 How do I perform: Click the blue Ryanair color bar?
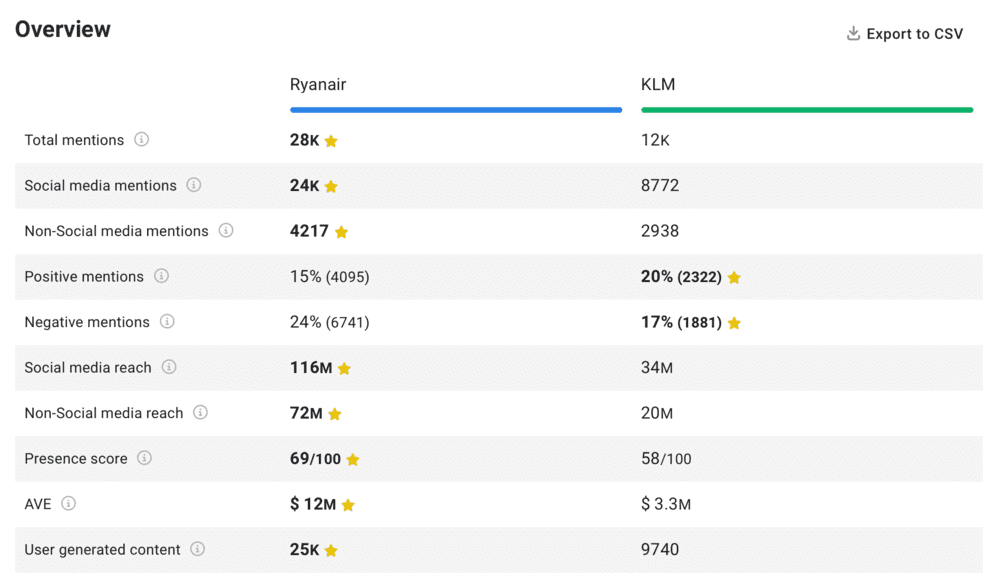pyautogui.click(x=456, y=110)
